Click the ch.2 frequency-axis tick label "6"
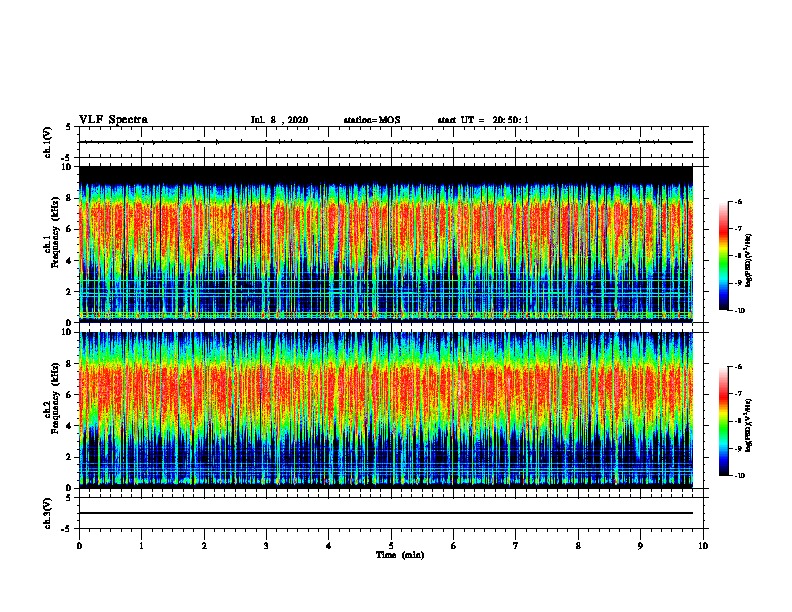Image resolution: width=792 pixels, height=612 pixels. point(70,394)
